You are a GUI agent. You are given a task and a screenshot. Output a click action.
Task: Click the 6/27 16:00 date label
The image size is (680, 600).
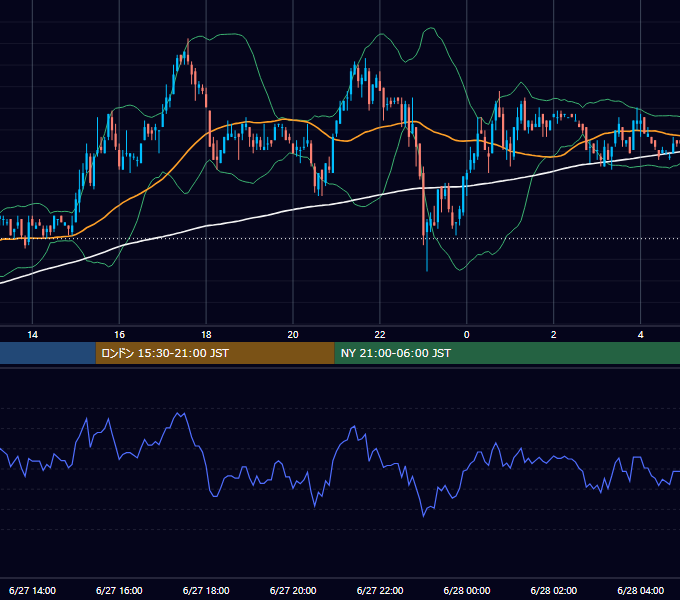click(x=119, y=590)
